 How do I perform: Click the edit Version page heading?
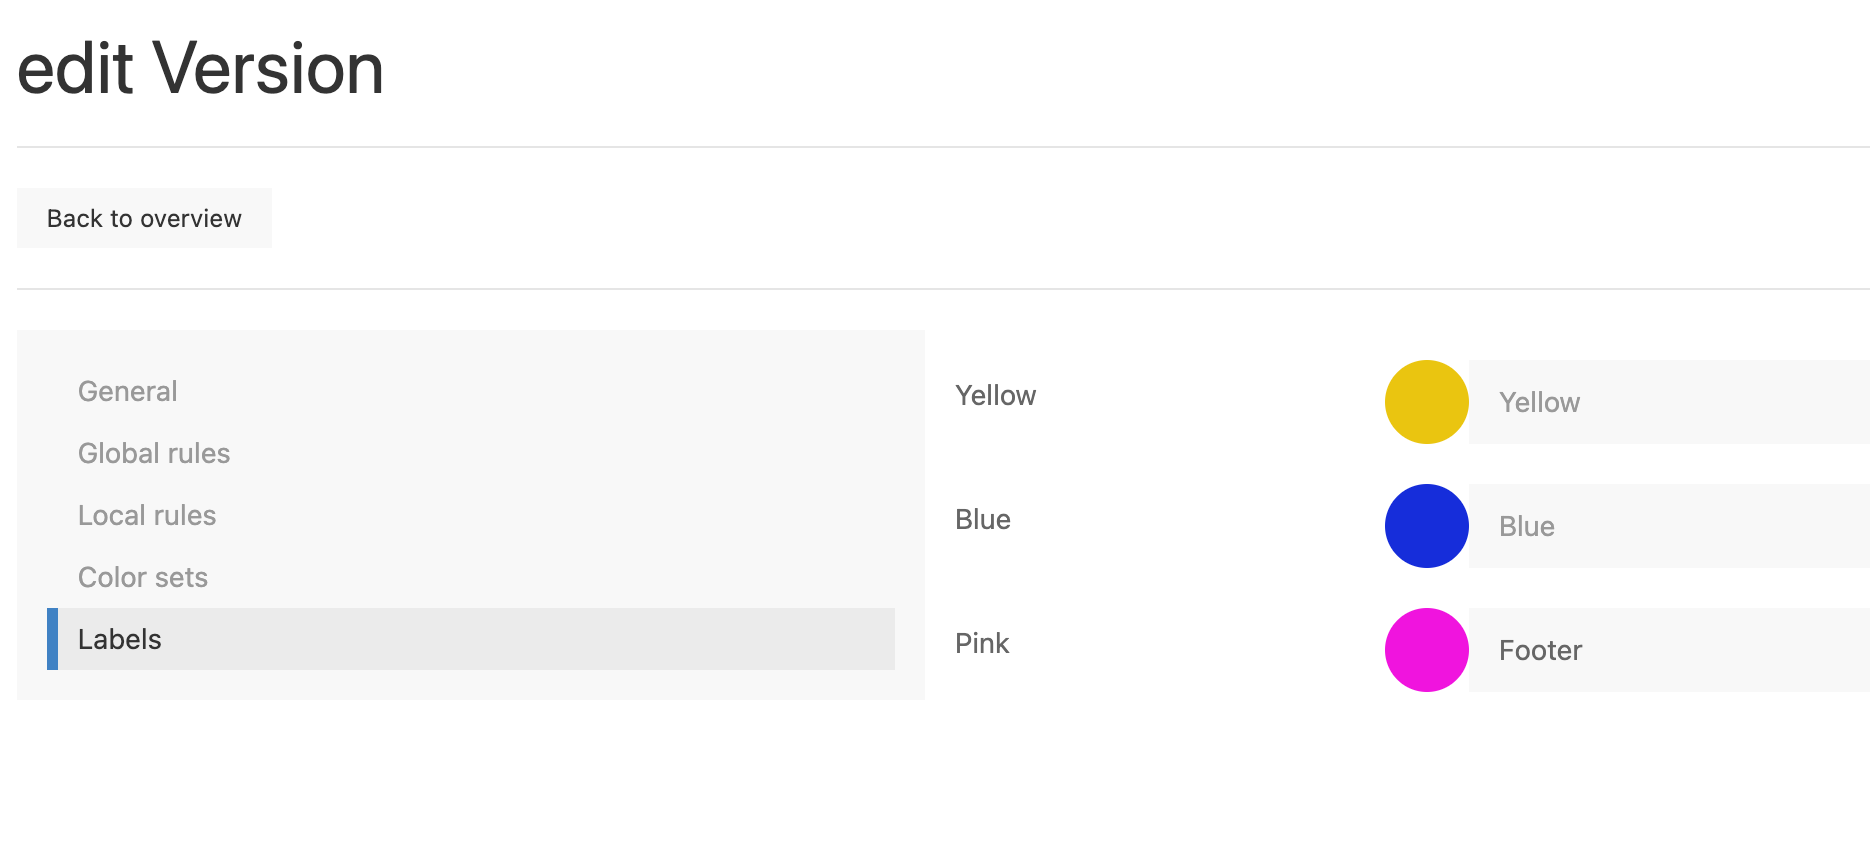[200, 68]
